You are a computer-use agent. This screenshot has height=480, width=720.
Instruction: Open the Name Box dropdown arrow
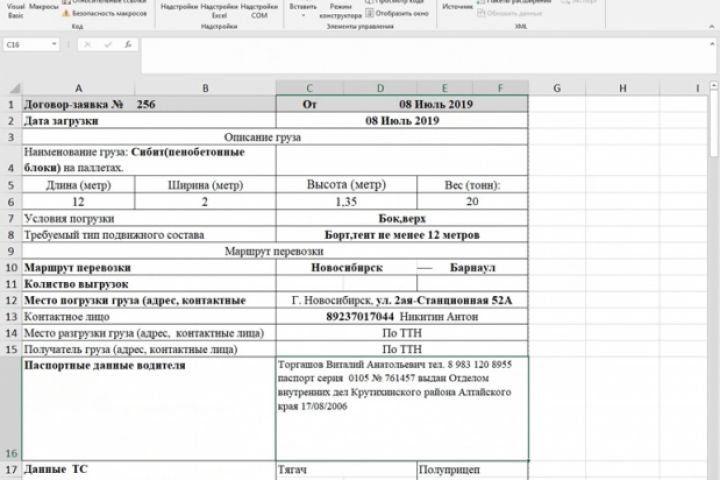click(x=54, y=45)
